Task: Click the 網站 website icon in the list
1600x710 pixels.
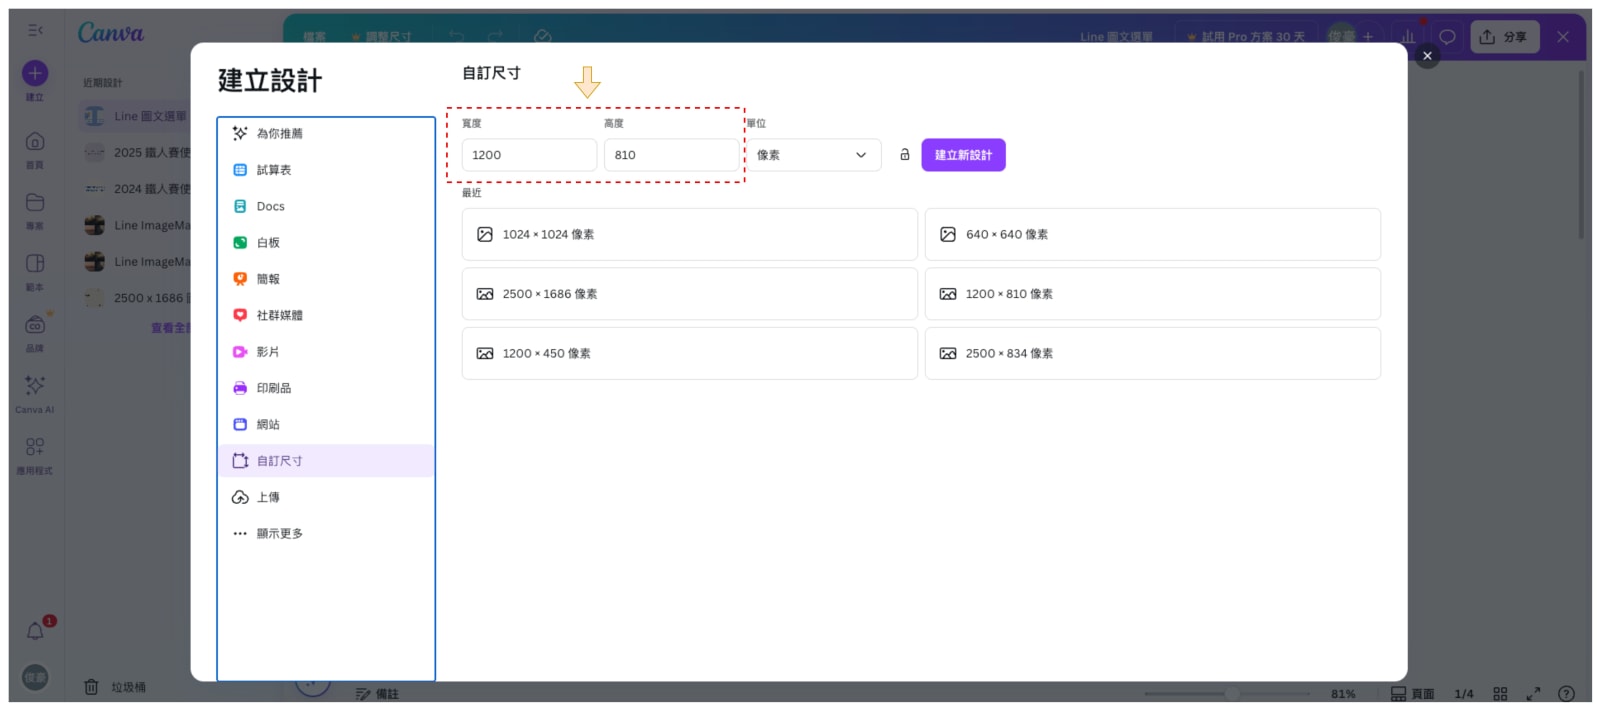Action: [x=240, y=424]
